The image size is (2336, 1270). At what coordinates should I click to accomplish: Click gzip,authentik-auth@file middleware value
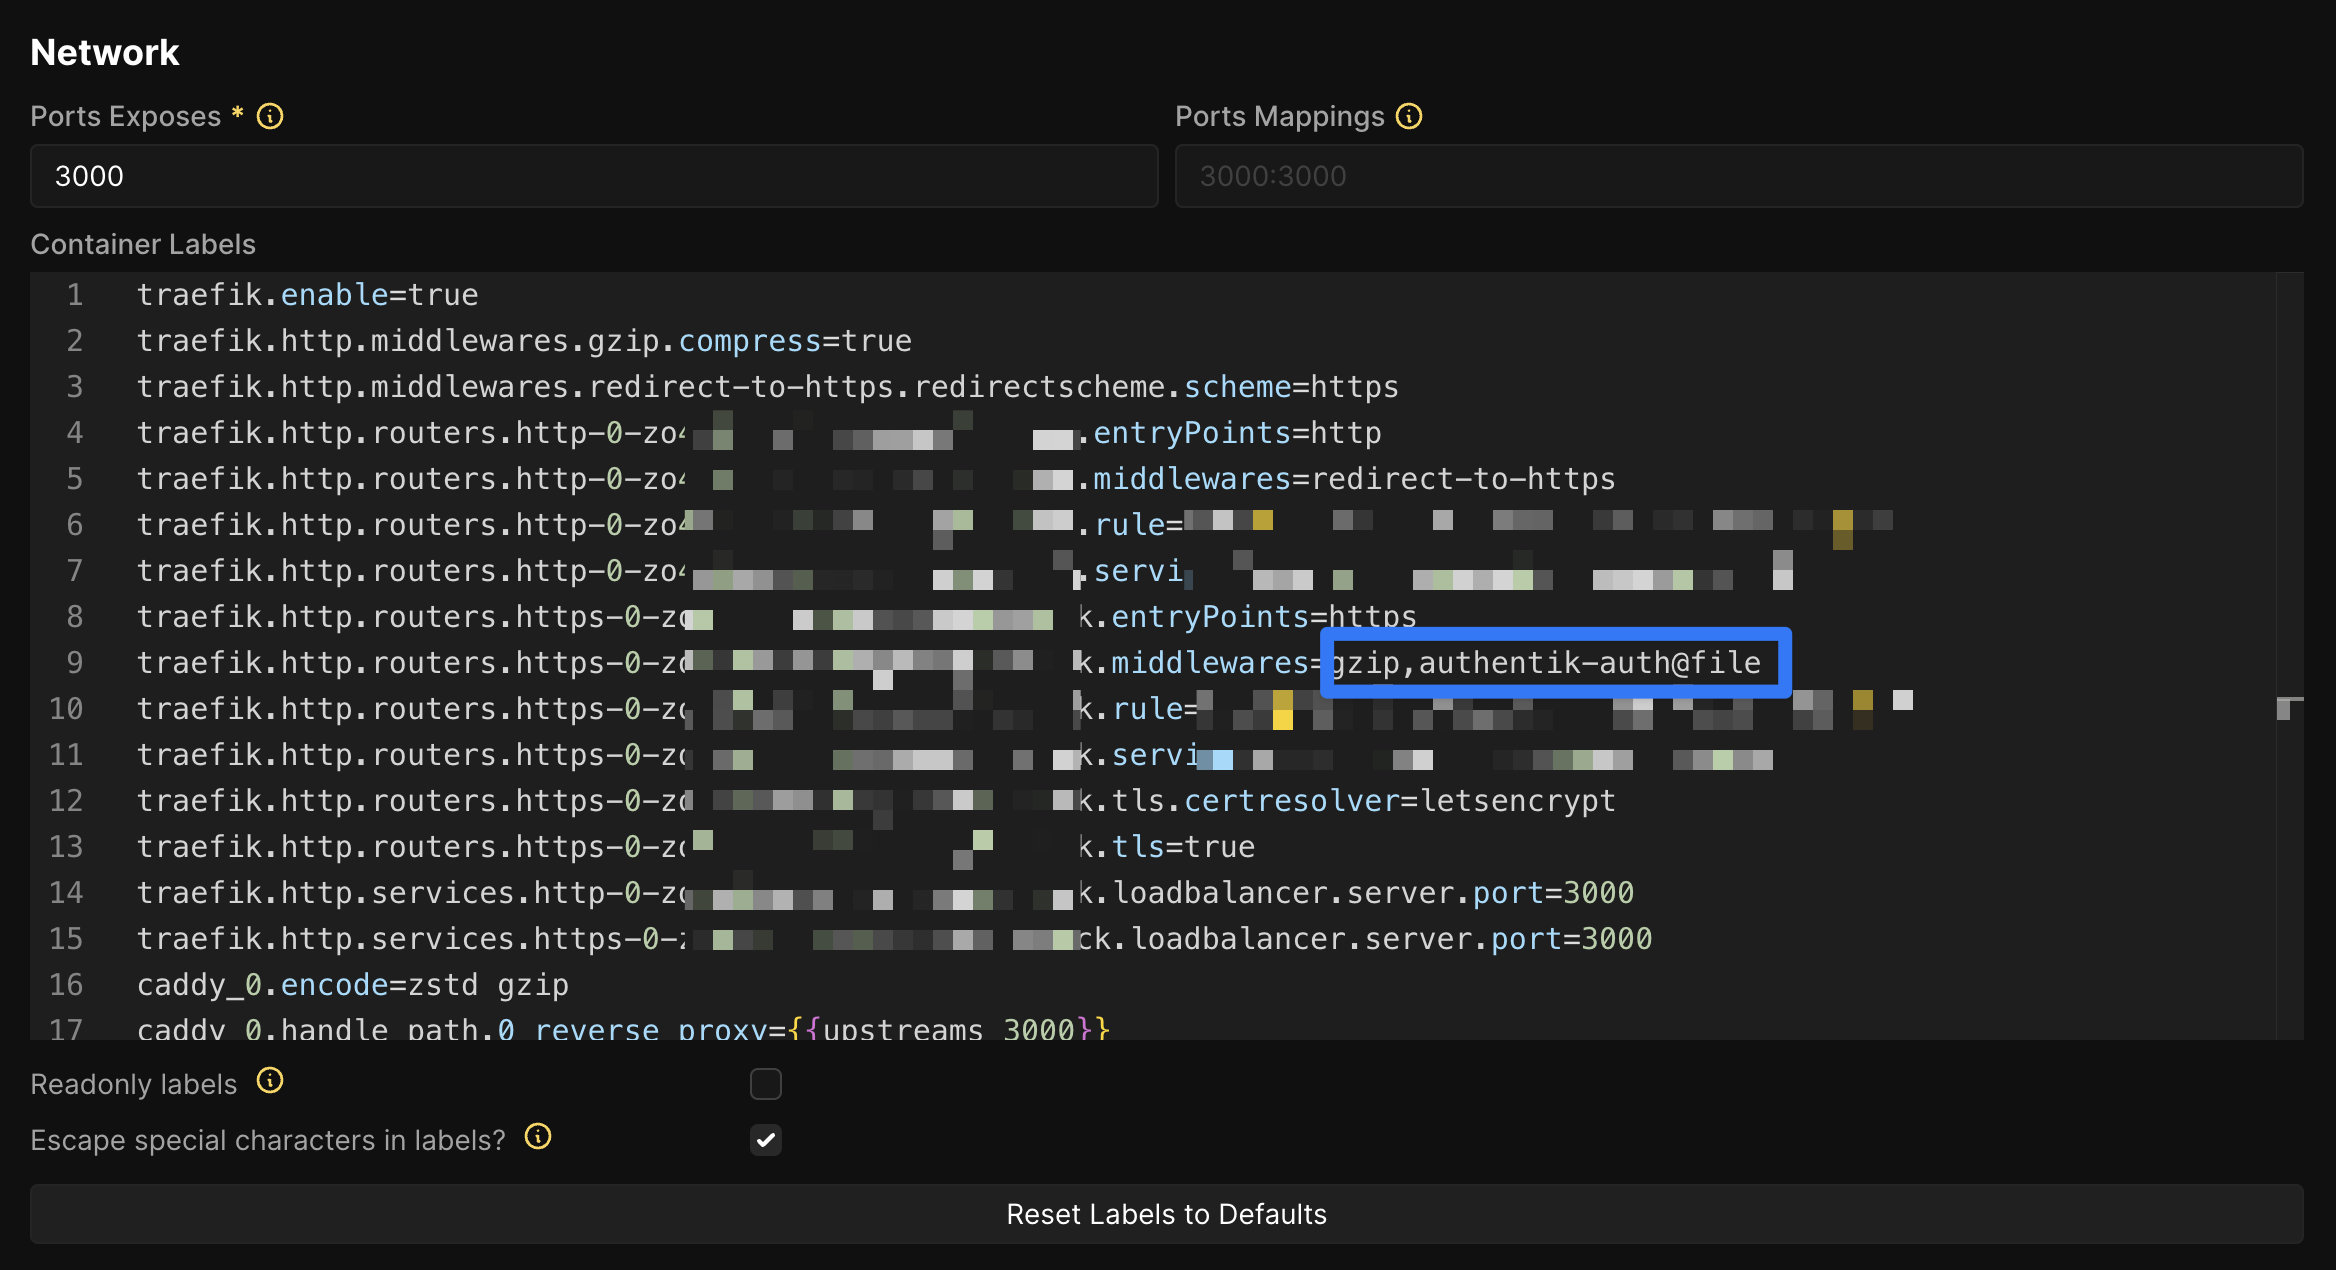tap(1546, 663)
